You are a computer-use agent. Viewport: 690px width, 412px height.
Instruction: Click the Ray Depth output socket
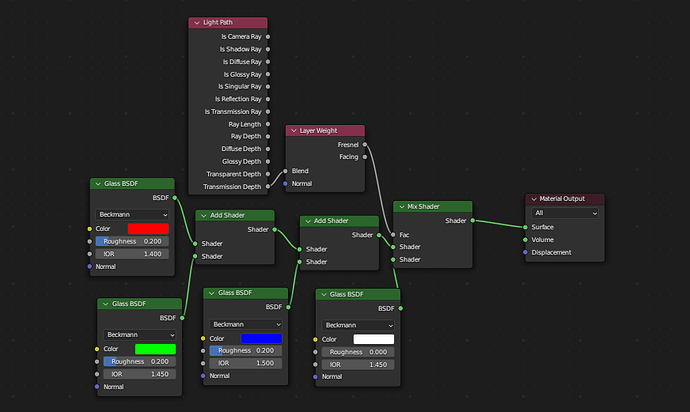coord(268,136)
